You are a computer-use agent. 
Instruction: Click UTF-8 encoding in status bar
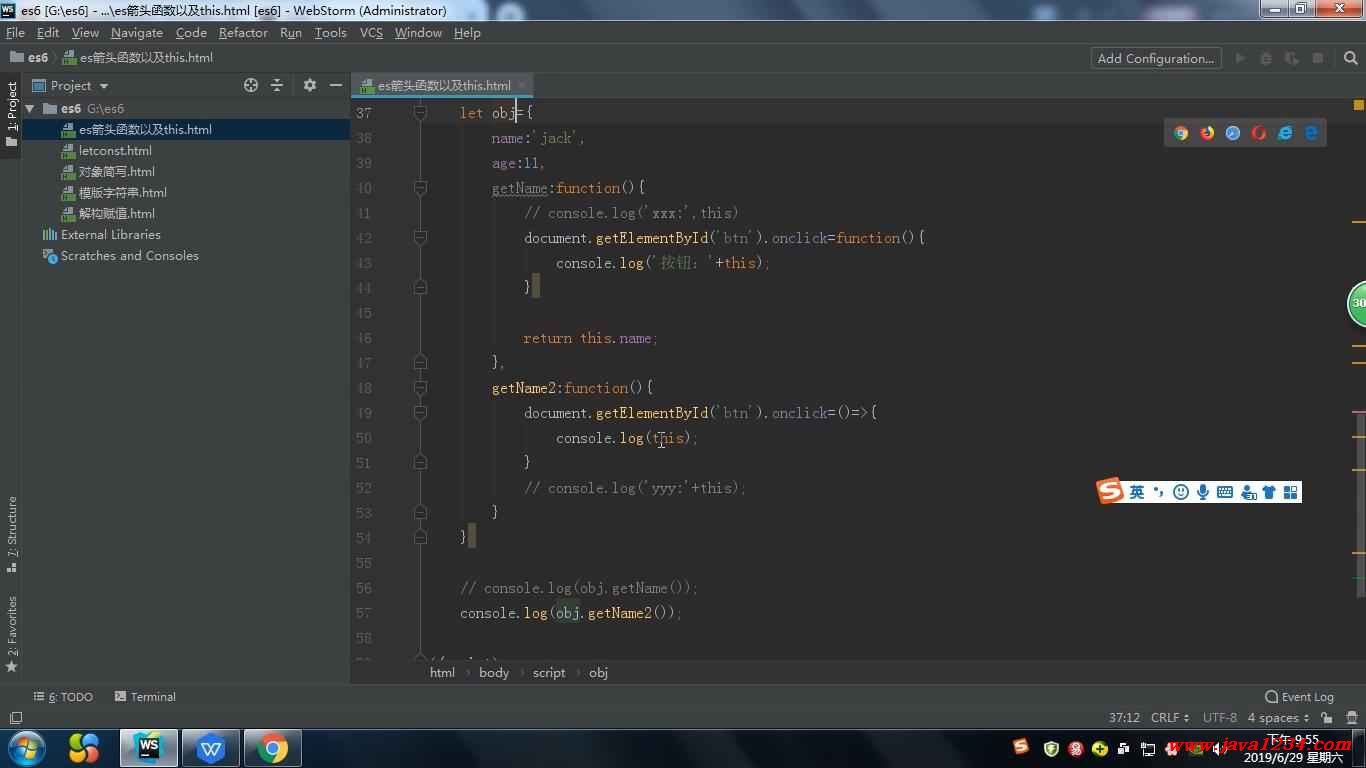pyautogui.click(x=1219, y=718)
